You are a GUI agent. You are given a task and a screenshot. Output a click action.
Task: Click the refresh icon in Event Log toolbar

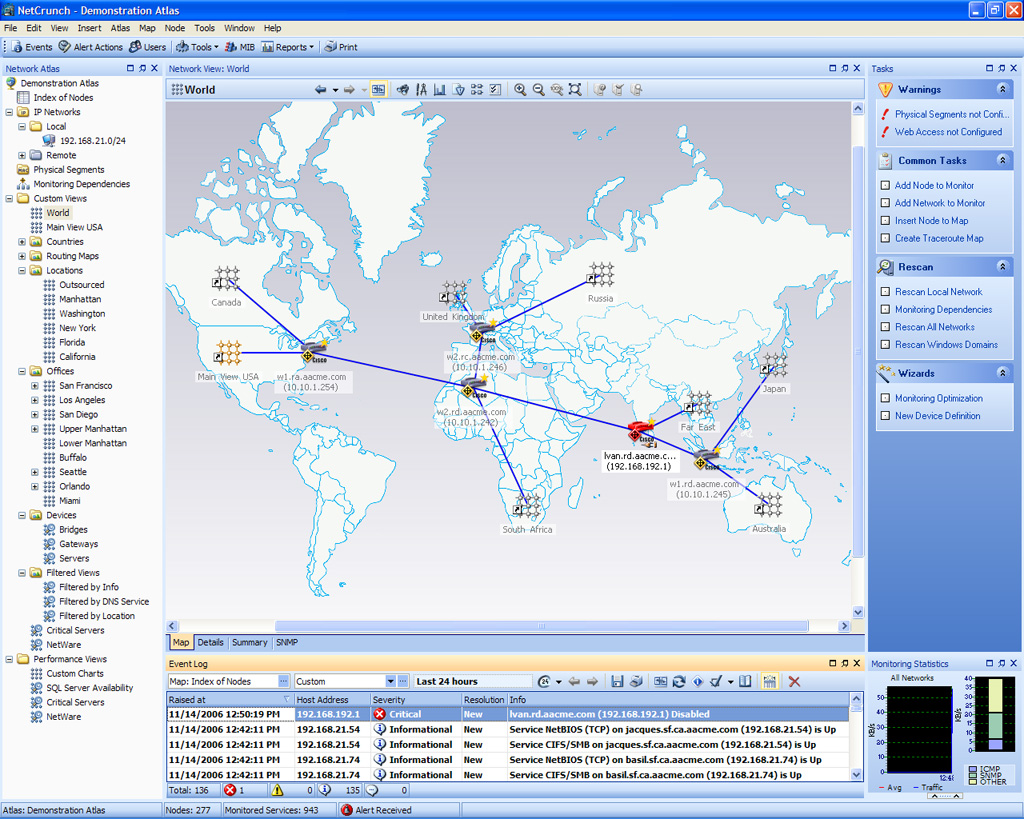[x=678, y=682]
